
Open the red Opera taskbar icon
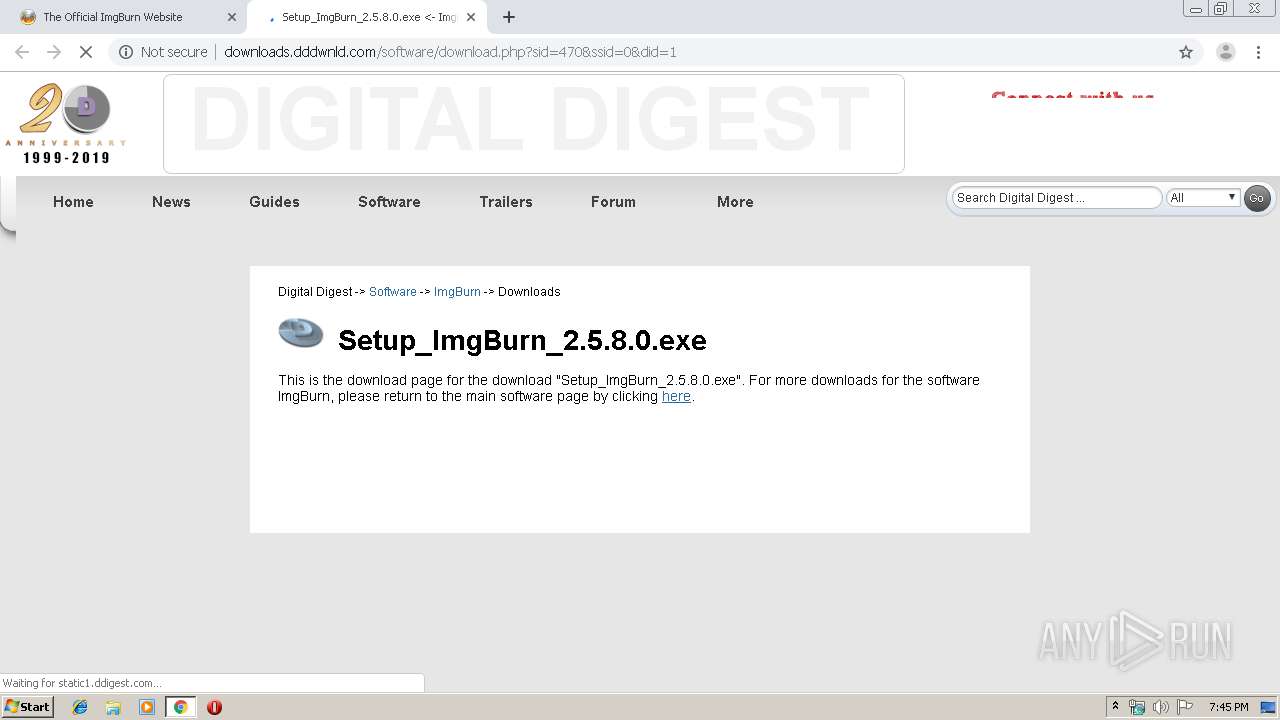(214, 707)
